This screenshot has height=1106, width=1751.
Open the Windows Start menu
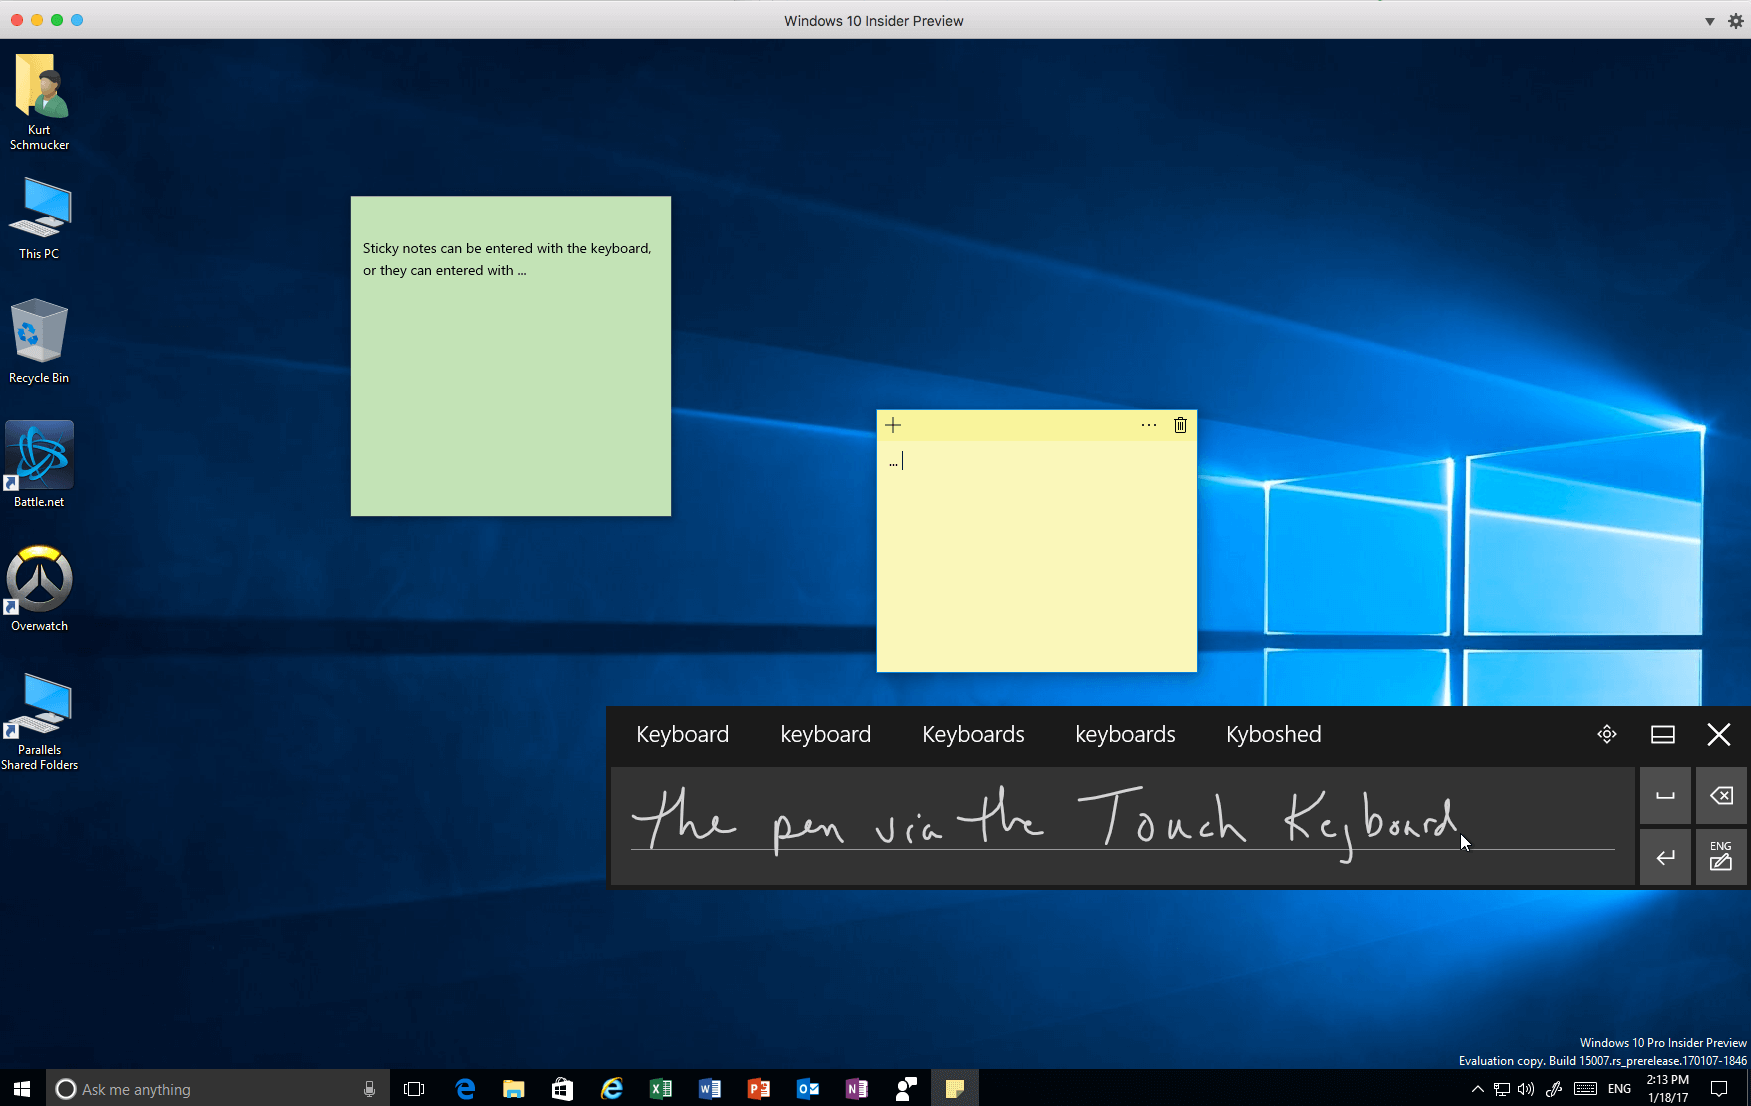[22, 1088]
